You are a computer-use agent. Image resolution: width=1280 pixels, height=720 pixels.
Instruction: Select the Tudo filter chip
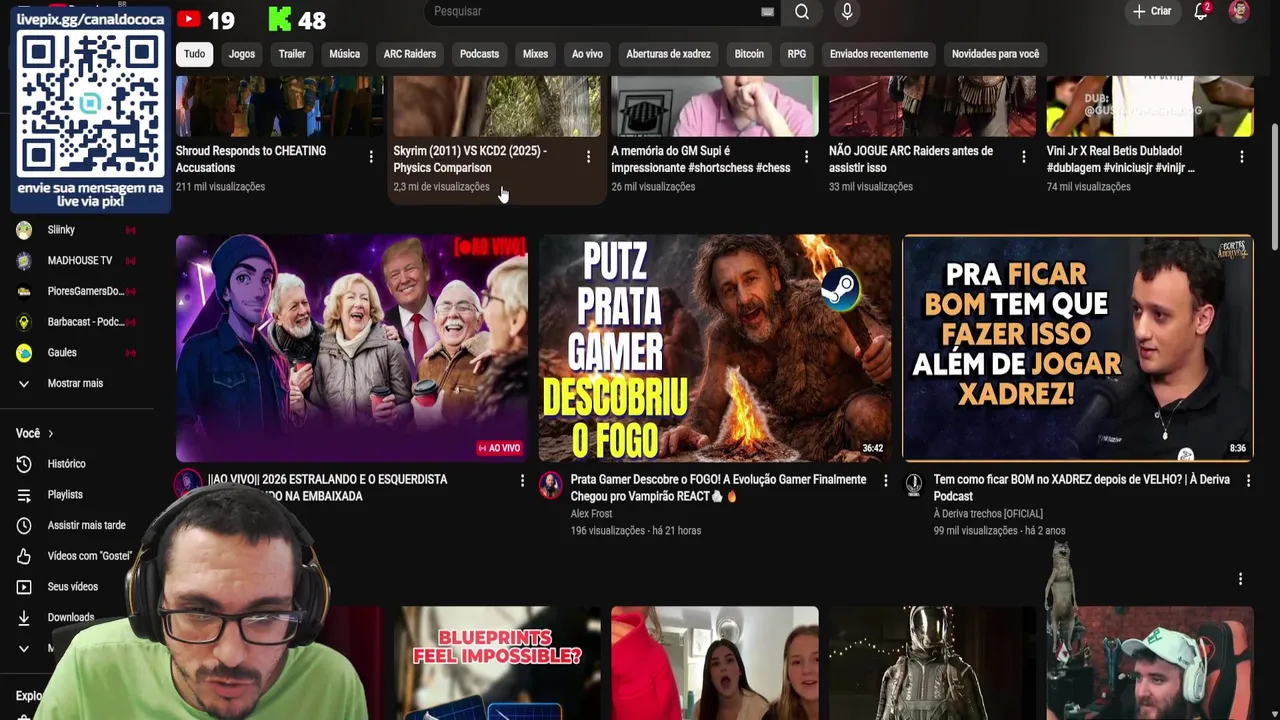(x=195, y=54)
